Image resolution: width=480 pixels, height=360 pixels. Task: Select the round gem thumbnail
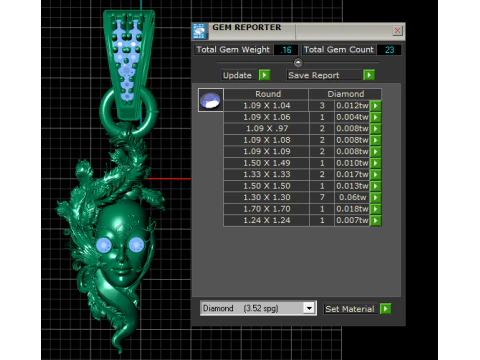(x=211, y=100)
